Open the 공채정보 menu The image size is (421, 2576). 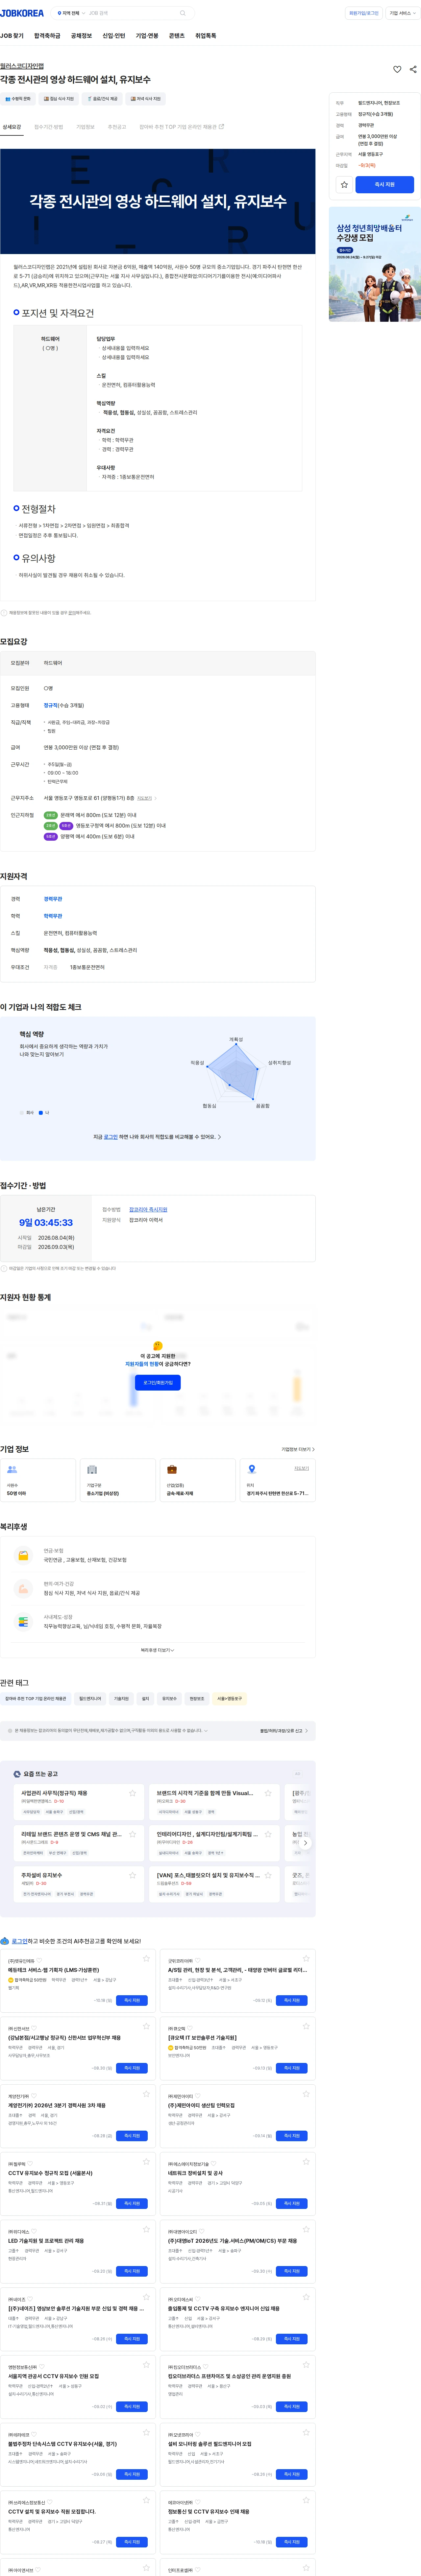(81, 36)
